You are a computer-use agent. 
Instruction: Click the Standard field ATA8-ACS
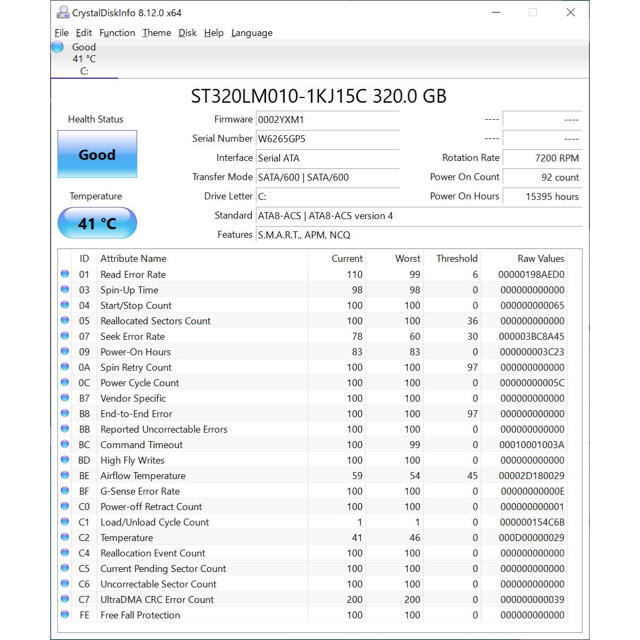419,216
